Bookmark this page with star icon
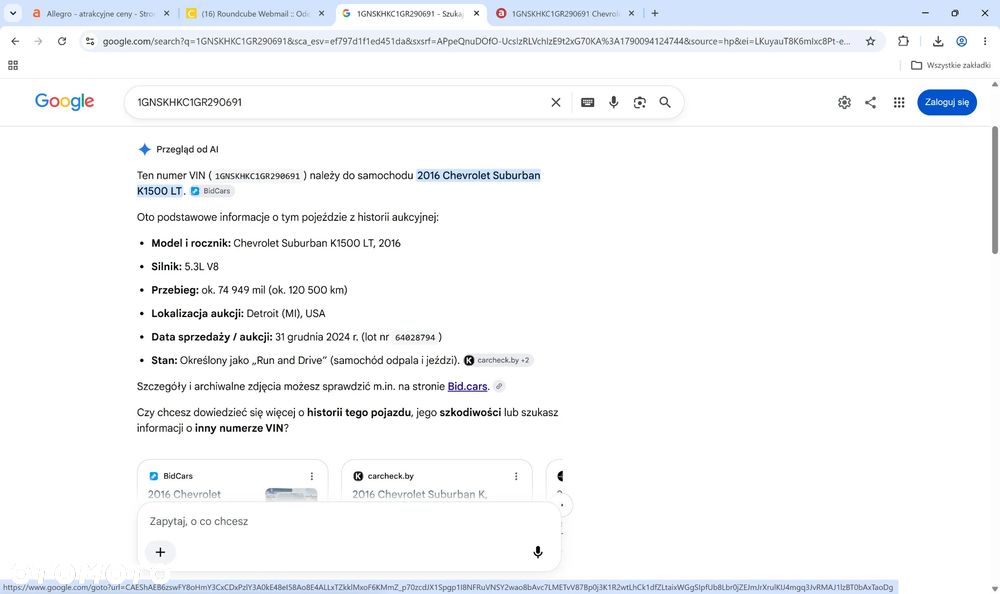 tap(871, 41)
